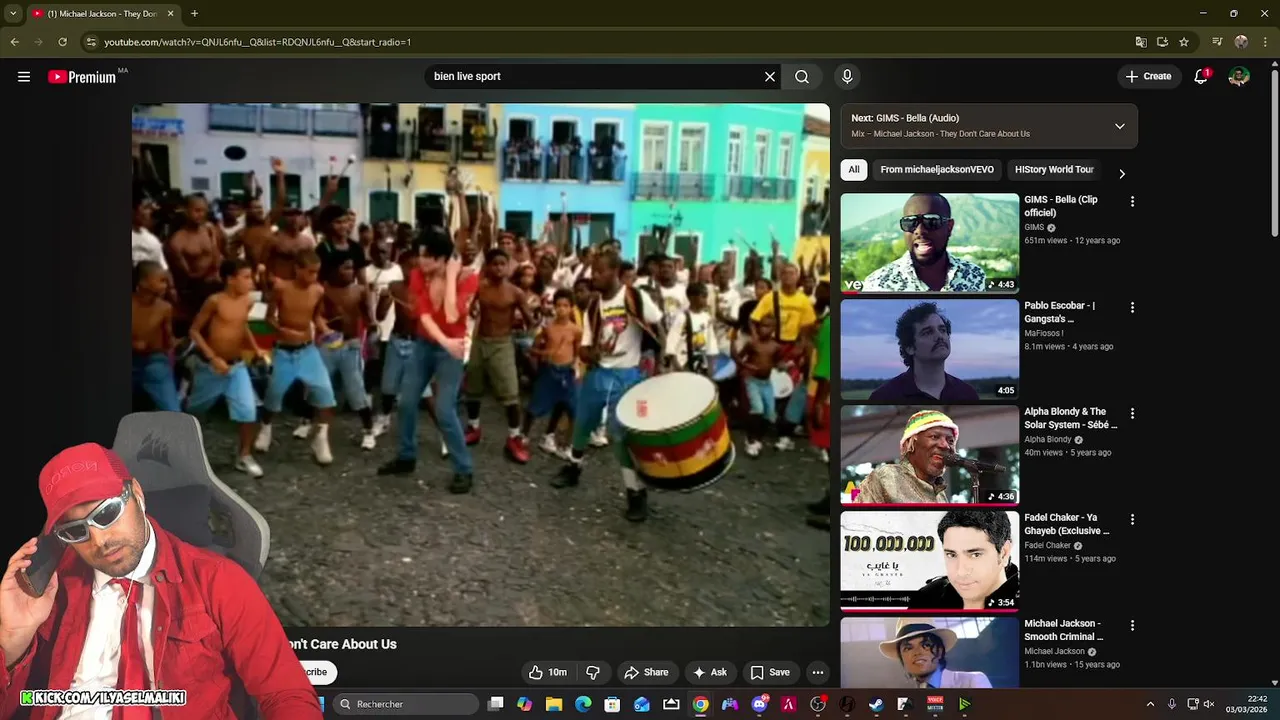Click the install app icon in address bar
Image resolution: width=1280 pixels, height=720 pixels.
[1162, 42]
